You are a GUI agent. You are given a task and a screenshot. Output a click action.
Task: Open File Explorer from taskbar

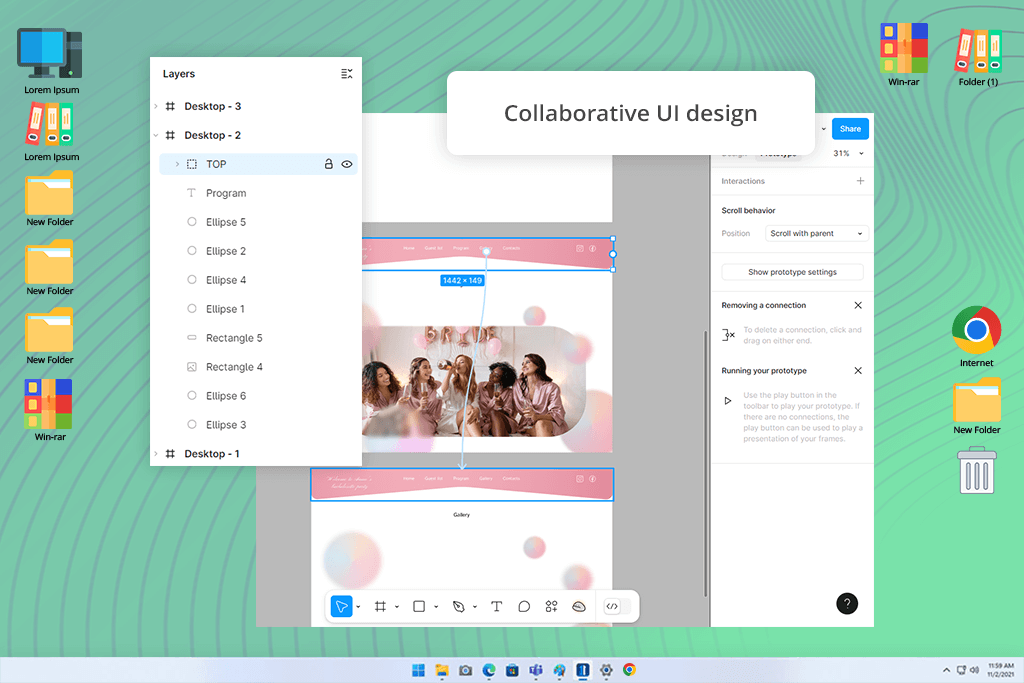click(442, 670)
